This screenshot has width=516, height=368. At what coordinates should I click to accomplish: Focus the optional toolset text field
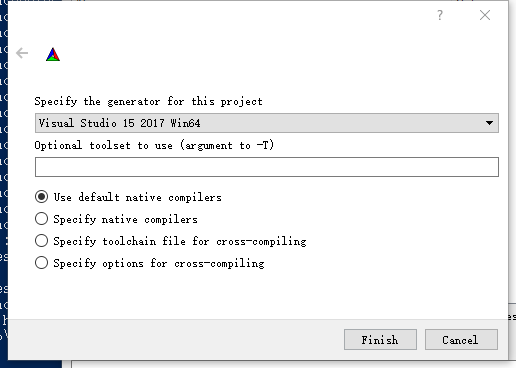point(267,167)
